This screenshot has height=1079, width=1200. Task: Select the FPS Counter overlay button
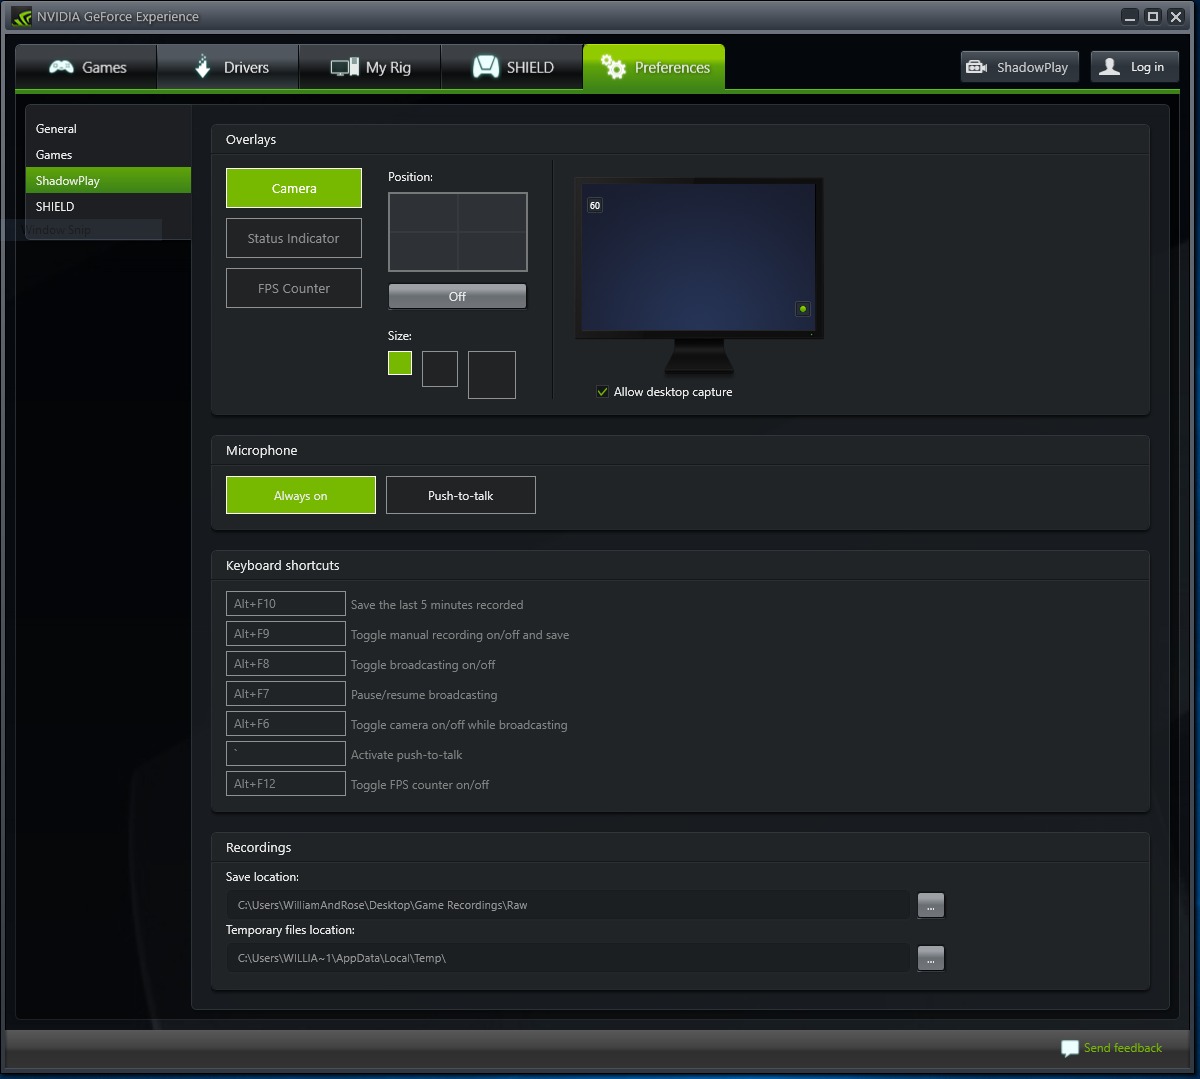(x=294, y=288)
